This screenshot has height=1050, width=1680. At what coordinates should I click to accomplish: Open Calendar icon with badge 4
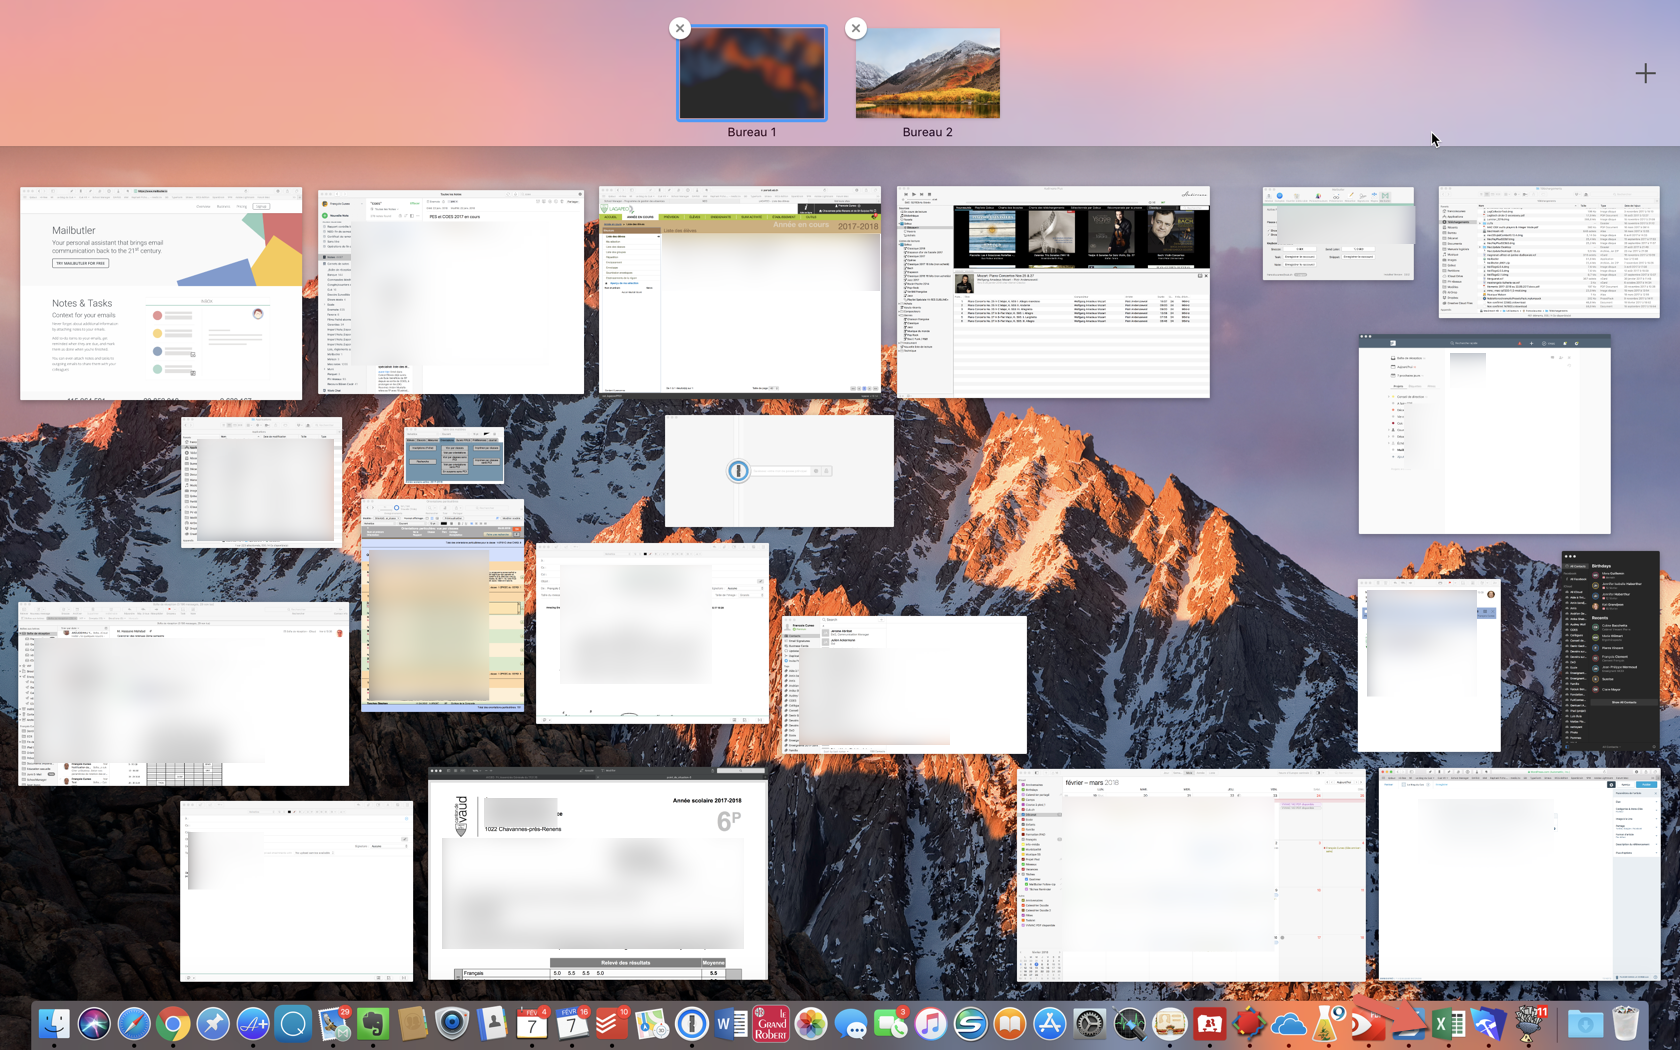[x=532, y=1024]
